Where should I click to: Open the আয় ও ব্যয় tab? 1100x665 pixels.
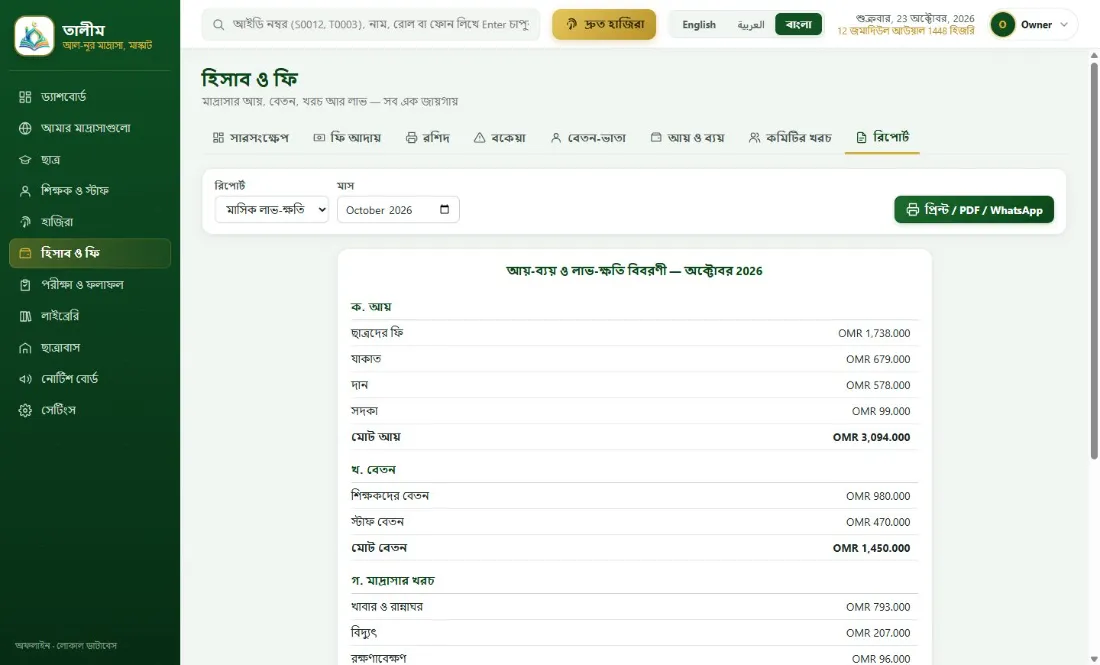[688, 137]
